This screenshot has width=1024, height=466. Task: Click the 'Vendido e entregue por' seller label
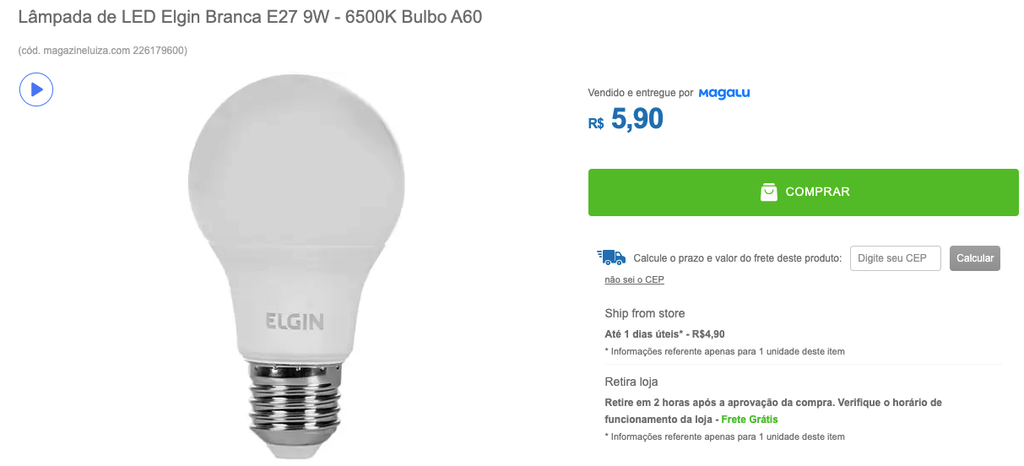tap(640, 93)
